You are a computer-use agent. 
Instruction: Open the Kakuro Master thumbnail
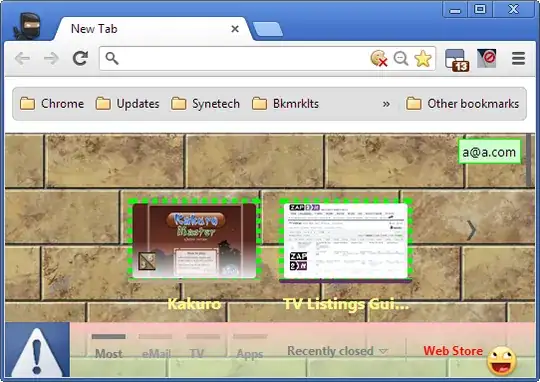pyautogui.click(x=195, y=240)
